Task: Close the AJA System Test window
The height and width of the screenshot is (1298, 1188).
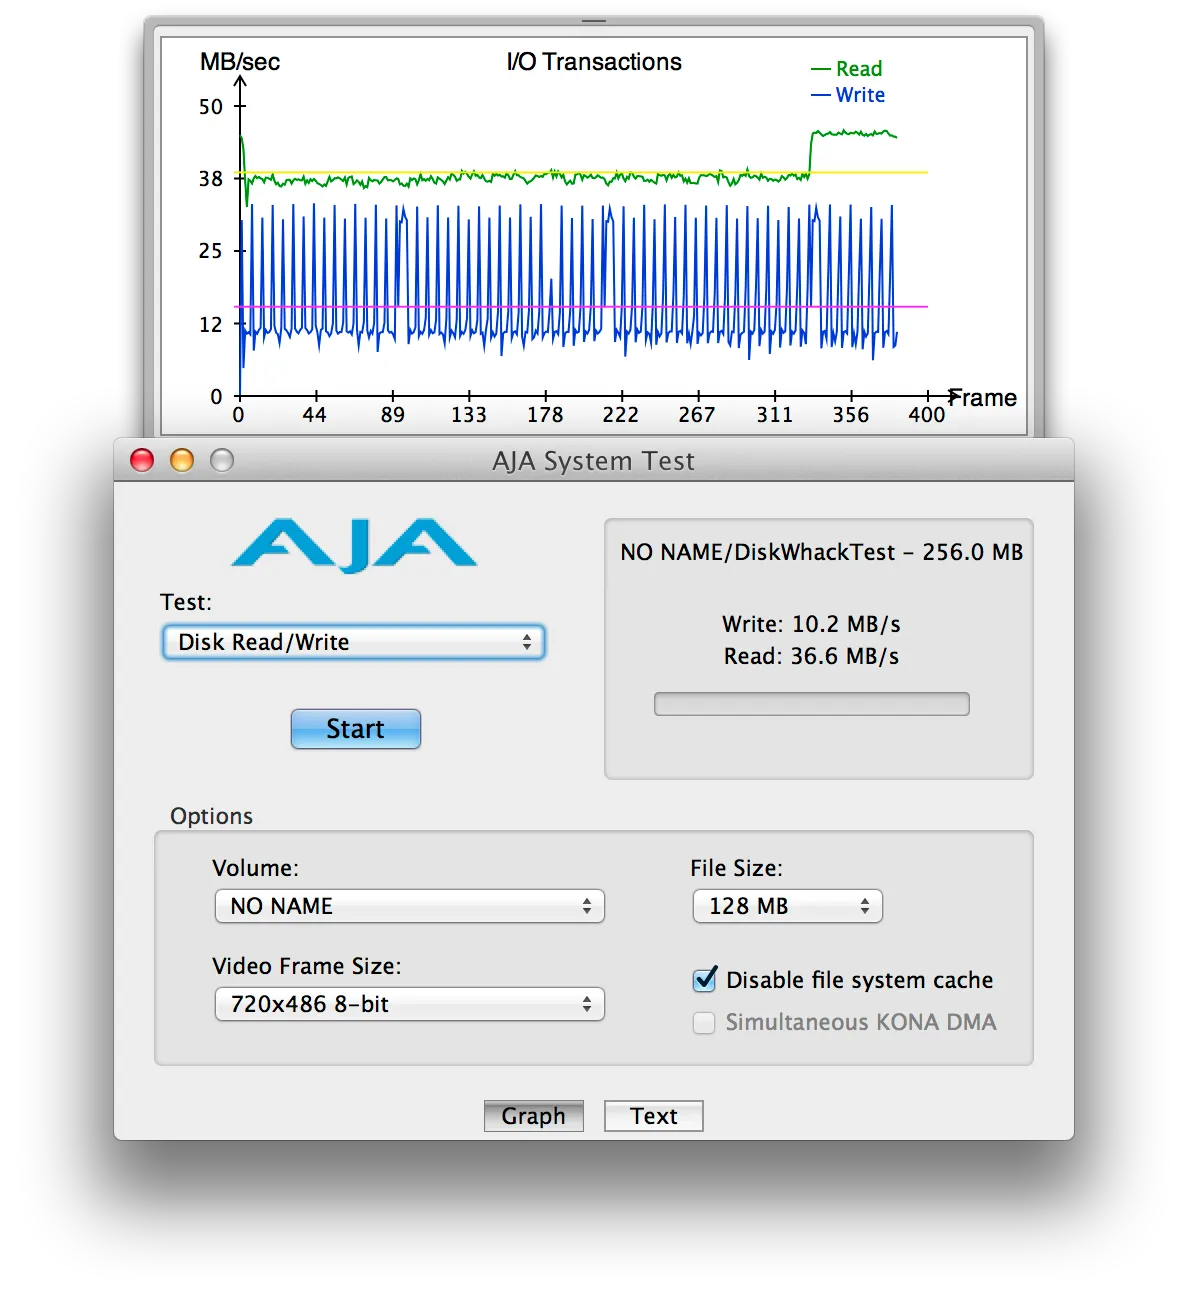Action: (x=143, y=460)
